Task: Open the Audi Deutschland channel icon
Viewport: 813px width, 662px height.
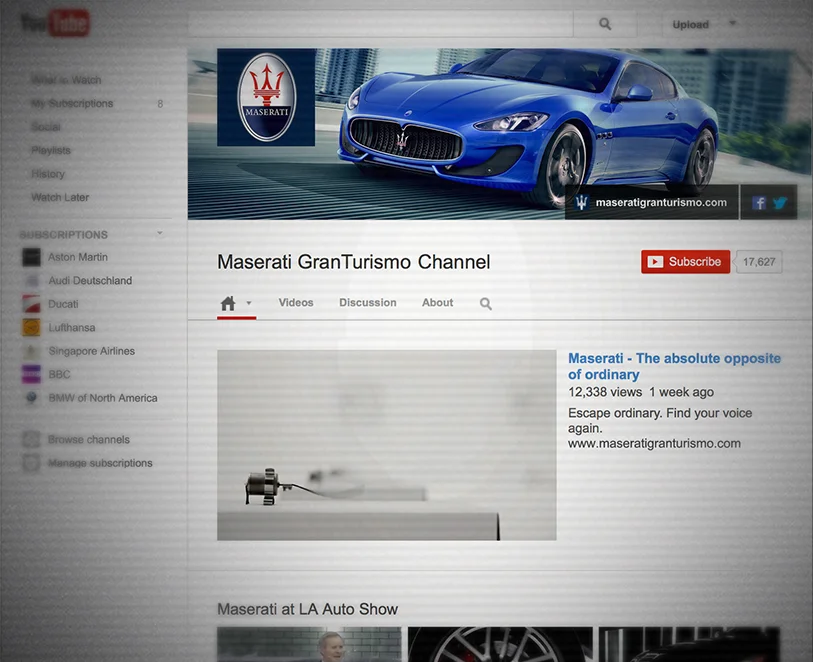Action: [x=31, y=280]
